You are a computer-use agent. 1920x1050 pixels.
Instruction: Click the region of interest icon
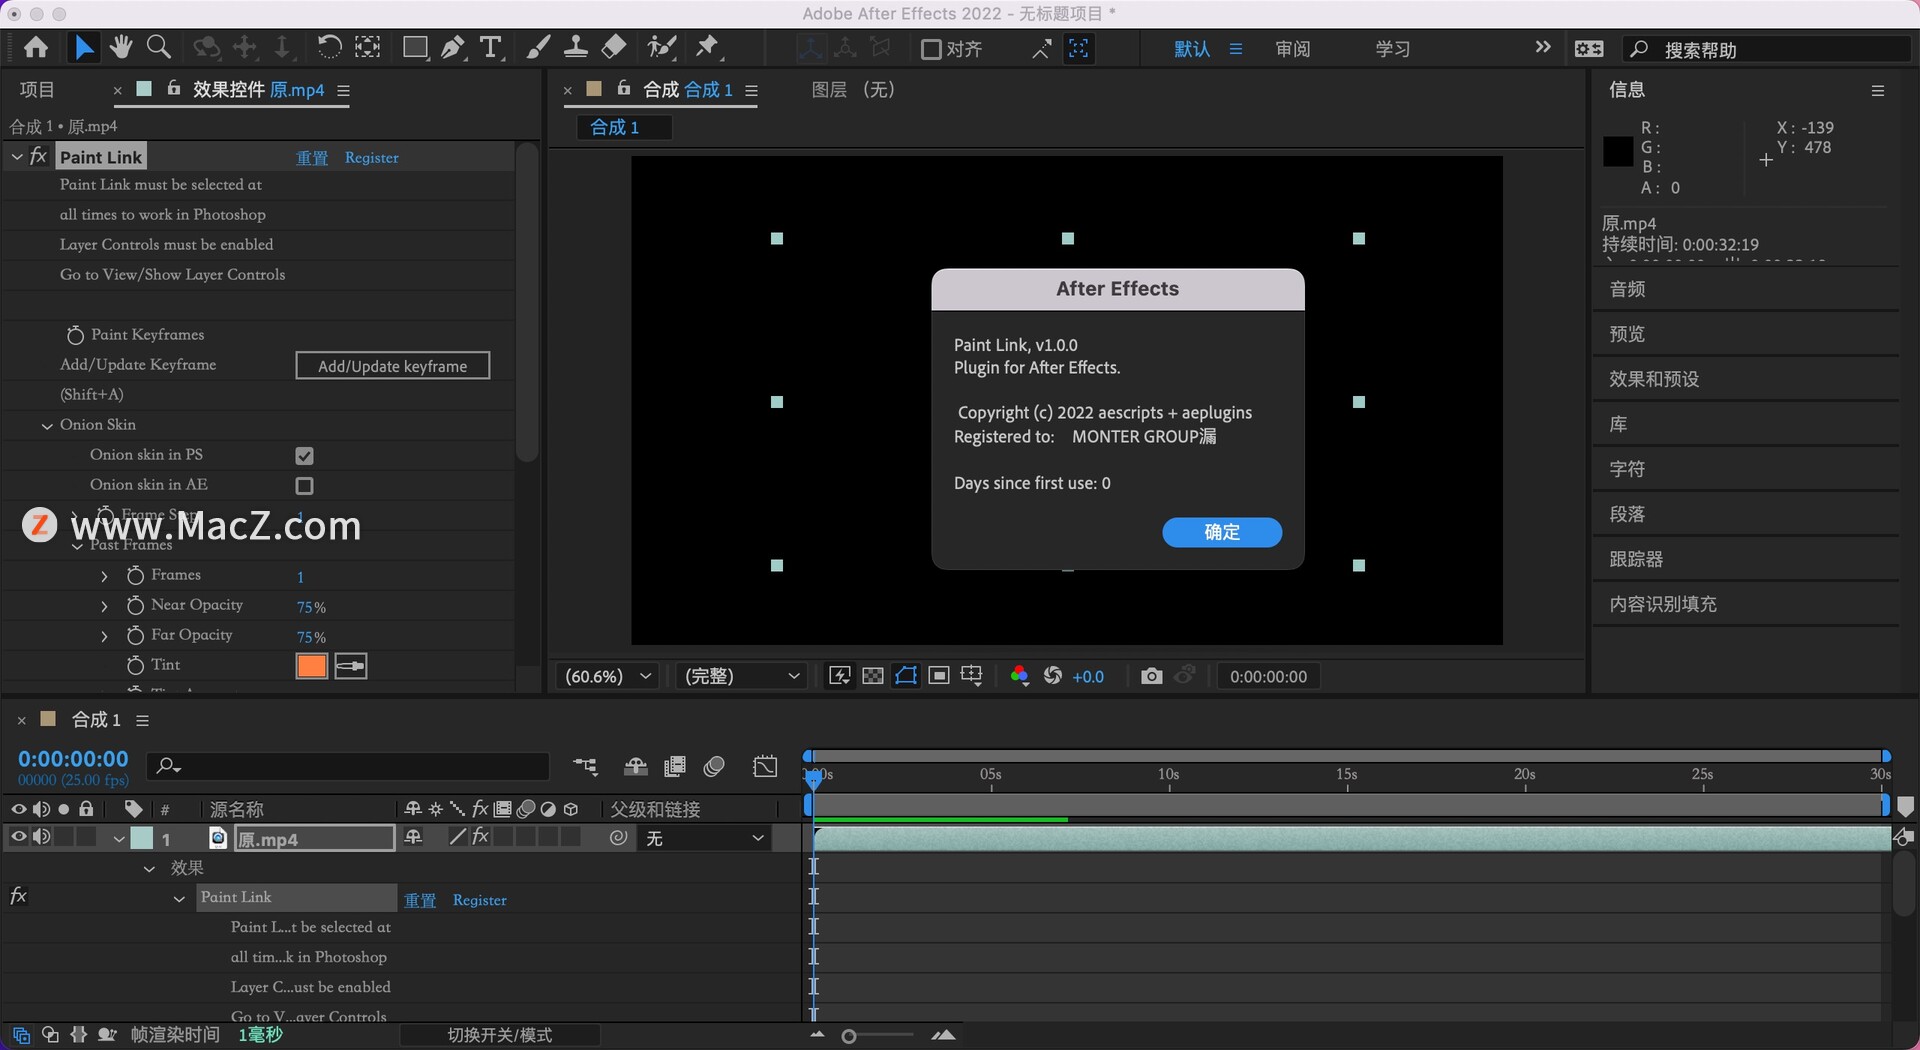click(x=938, y=676)
